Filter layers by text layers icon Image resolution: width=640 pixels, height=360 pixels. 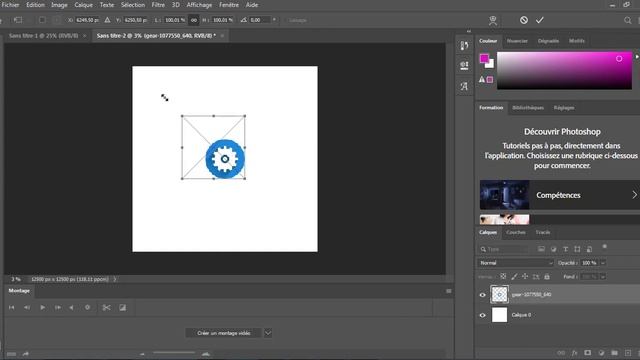(x=565, y=249)
